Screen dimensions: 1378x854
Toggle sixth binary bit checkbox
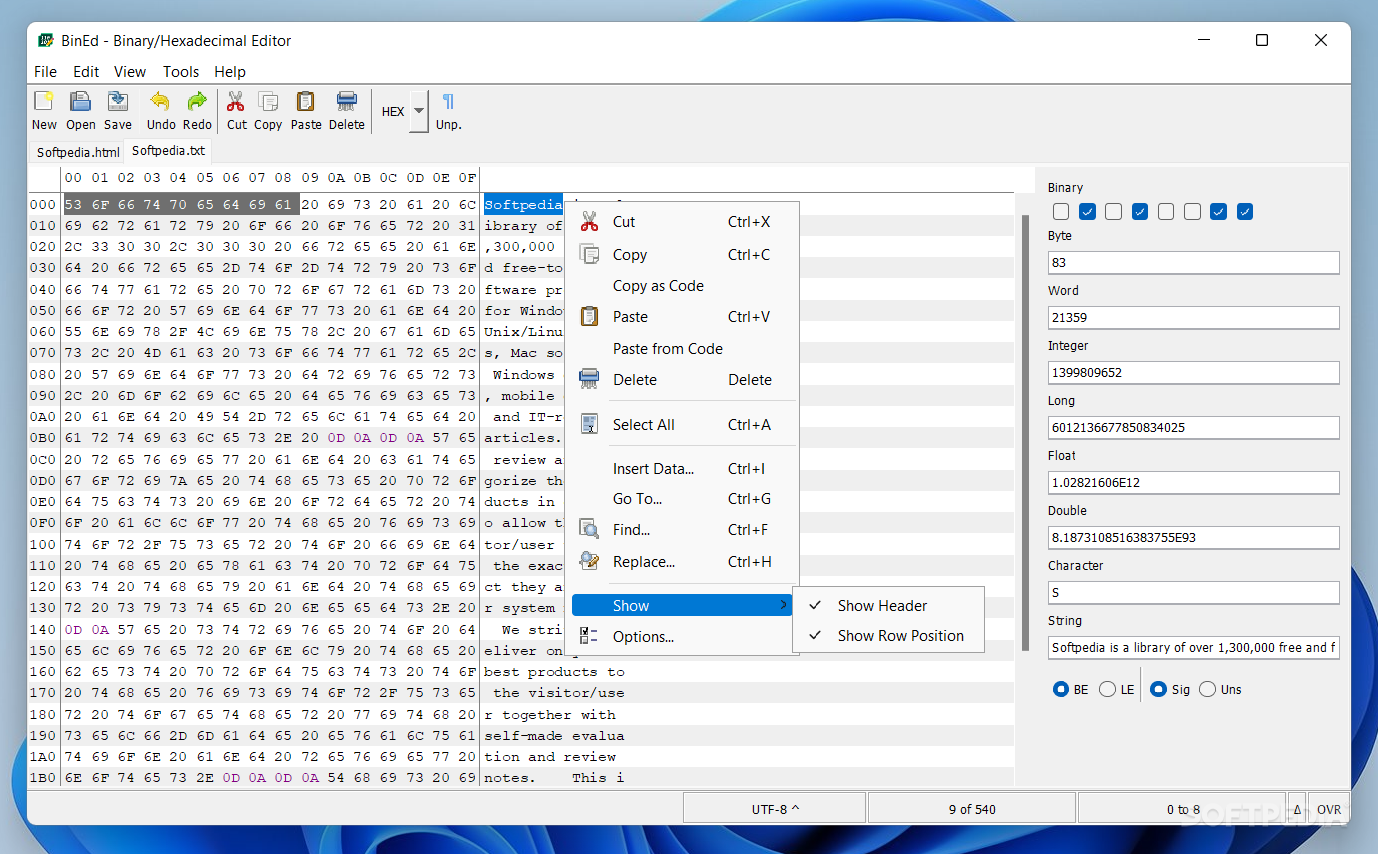pyautogui.click(x=1192, y=212)
